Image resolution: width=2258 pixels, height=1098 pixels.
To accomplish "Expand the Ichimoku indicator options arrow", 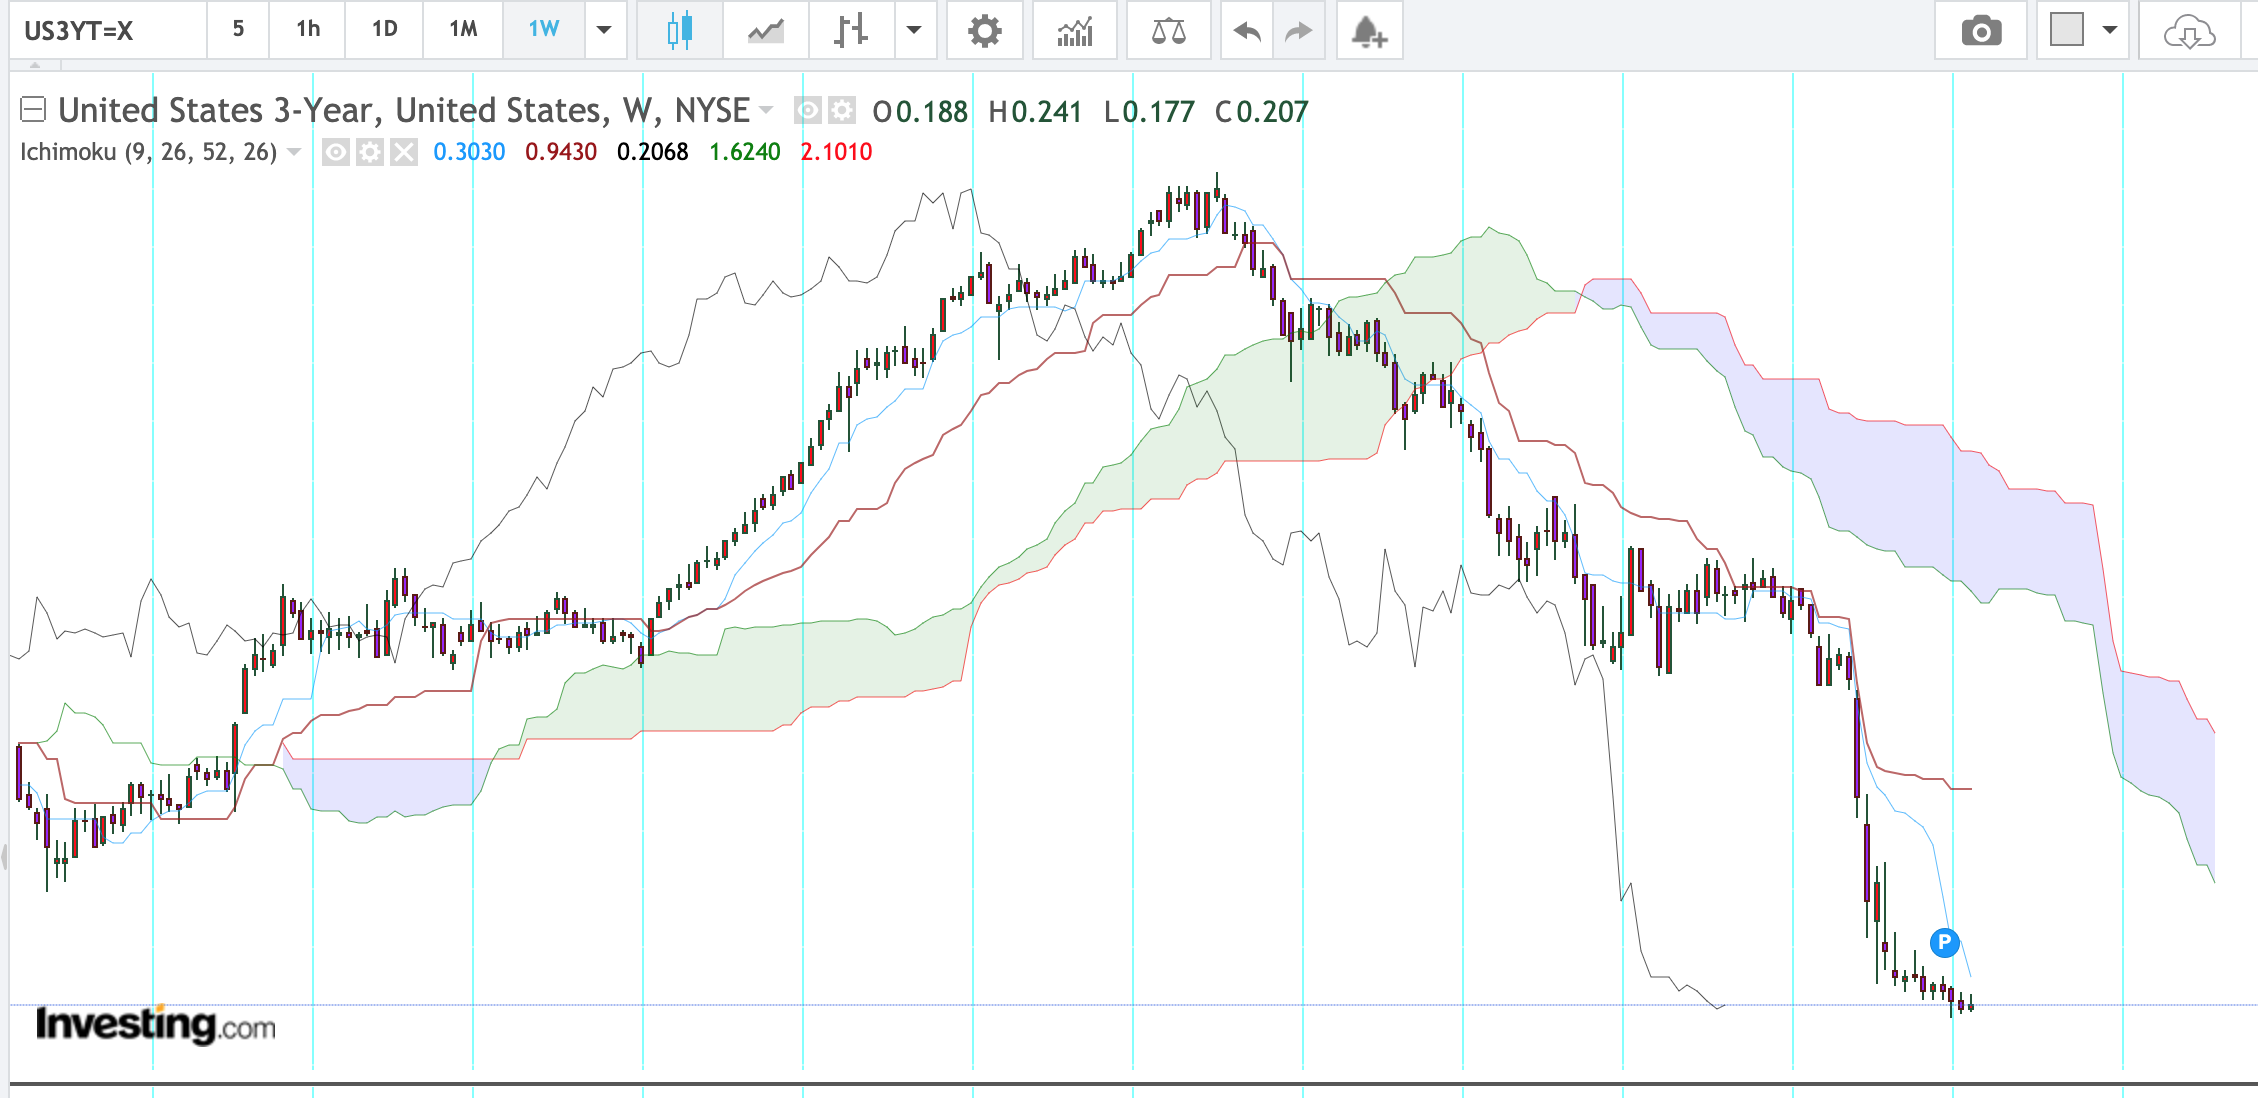I will point(294,152).
